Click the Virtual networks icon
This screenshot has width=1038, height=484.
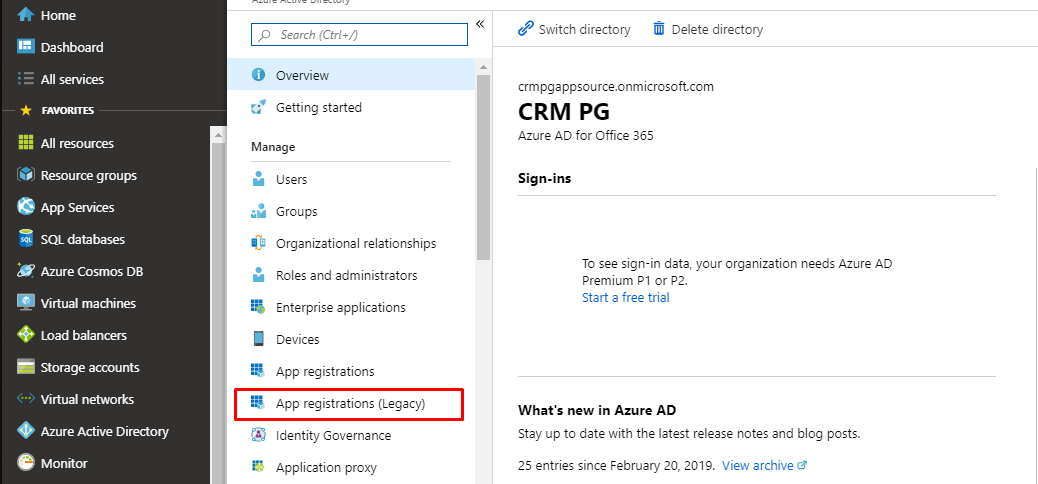(x=26, y=399)
